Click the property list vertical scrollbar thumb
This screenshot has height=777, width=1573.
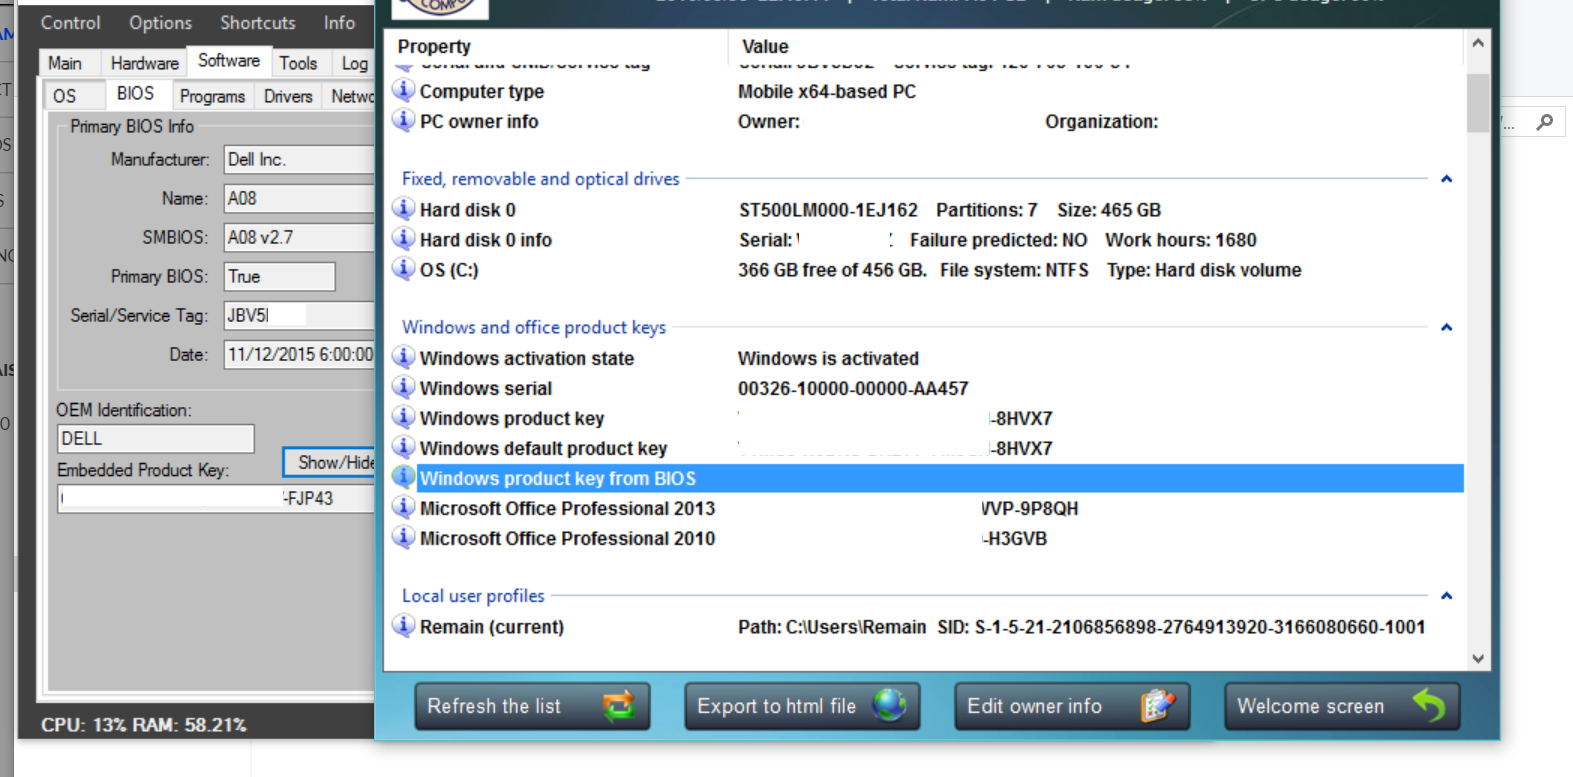pyautogui.click(x=1478, y=102)
